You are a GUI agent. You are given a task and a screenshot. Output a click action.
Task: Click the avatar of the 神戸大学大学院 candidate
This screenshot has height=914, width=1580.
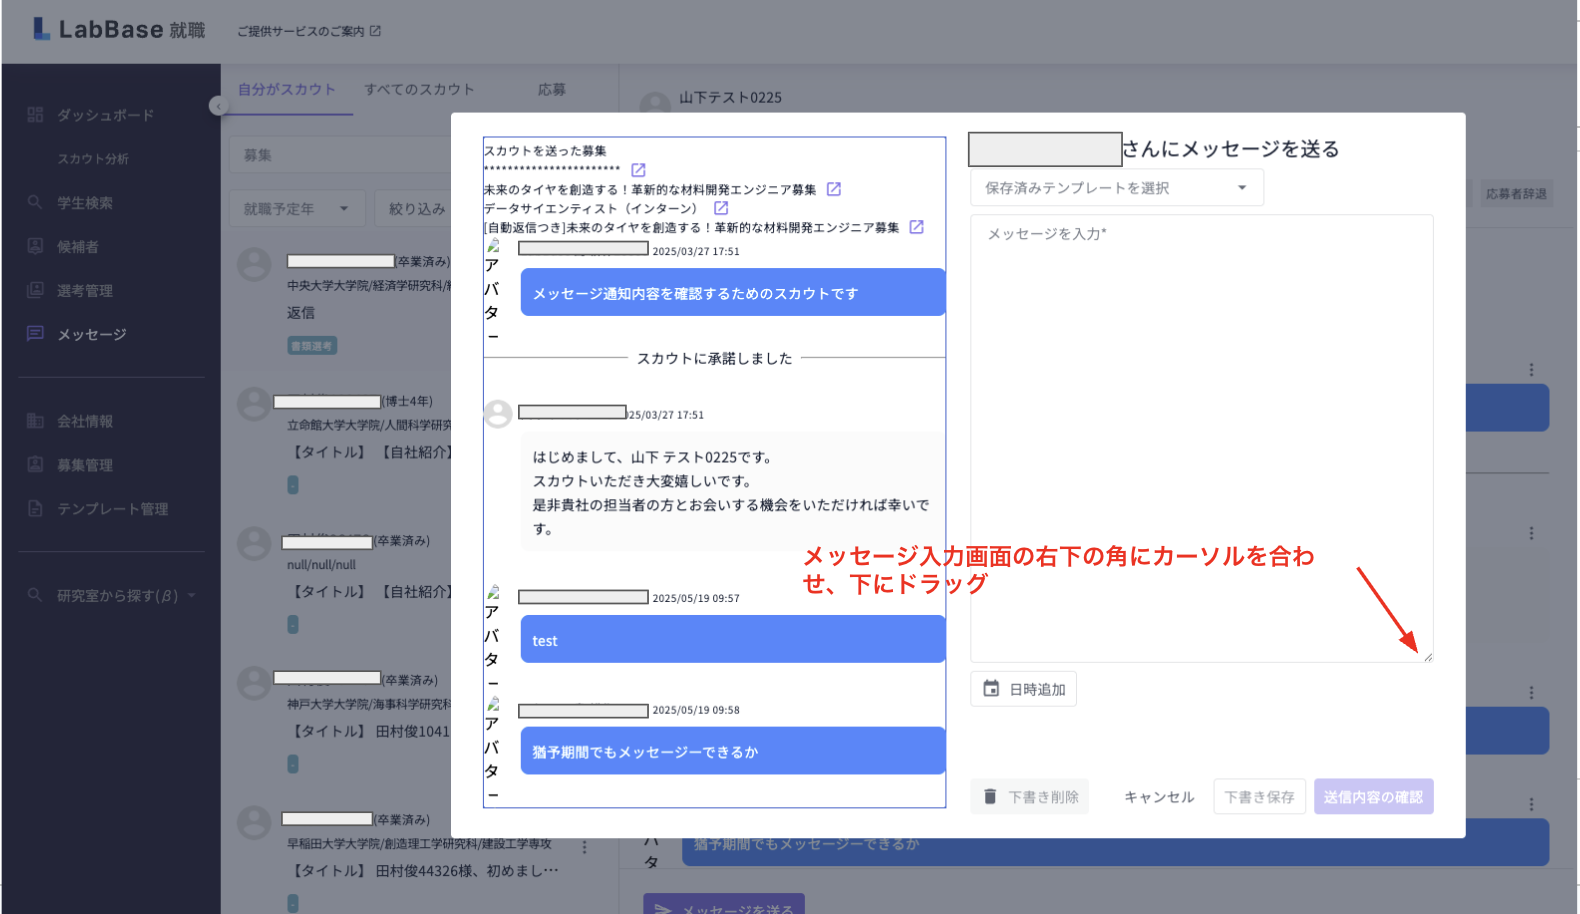coord(254,683)
